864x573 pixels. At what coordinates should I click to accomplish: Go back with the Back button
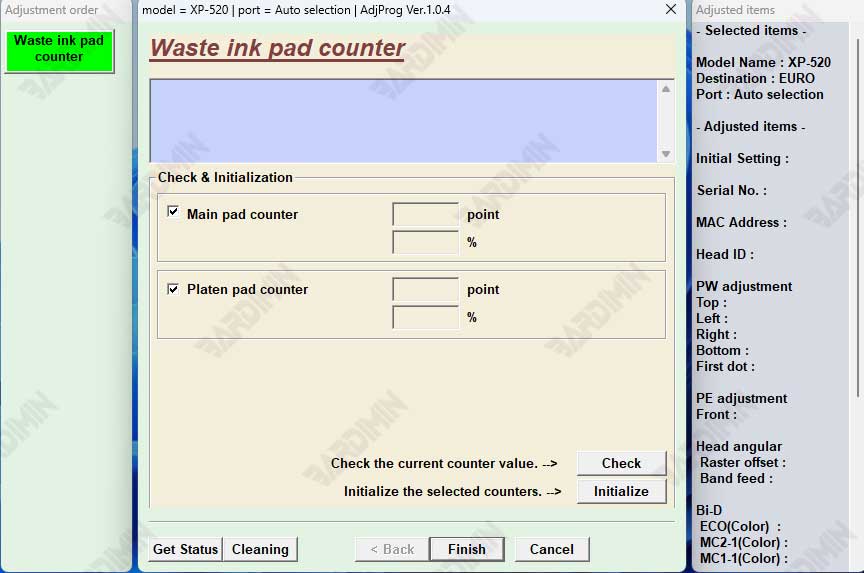(391, 549)
